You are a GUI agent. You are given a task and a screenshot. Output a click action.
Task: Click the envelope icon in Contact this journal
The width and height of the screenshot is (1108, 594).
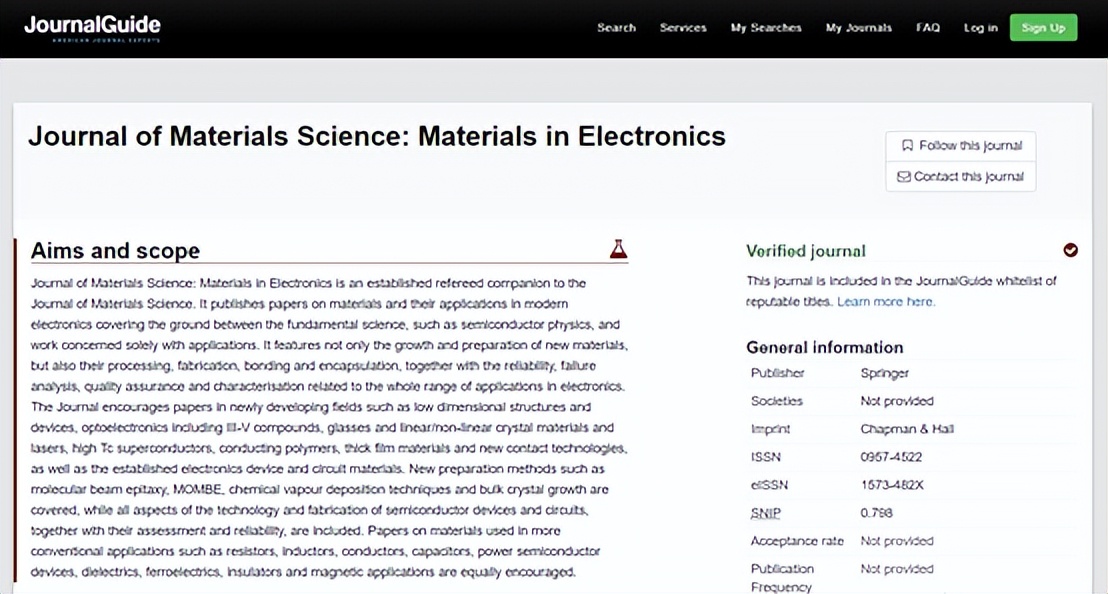(x=904, y=177)
